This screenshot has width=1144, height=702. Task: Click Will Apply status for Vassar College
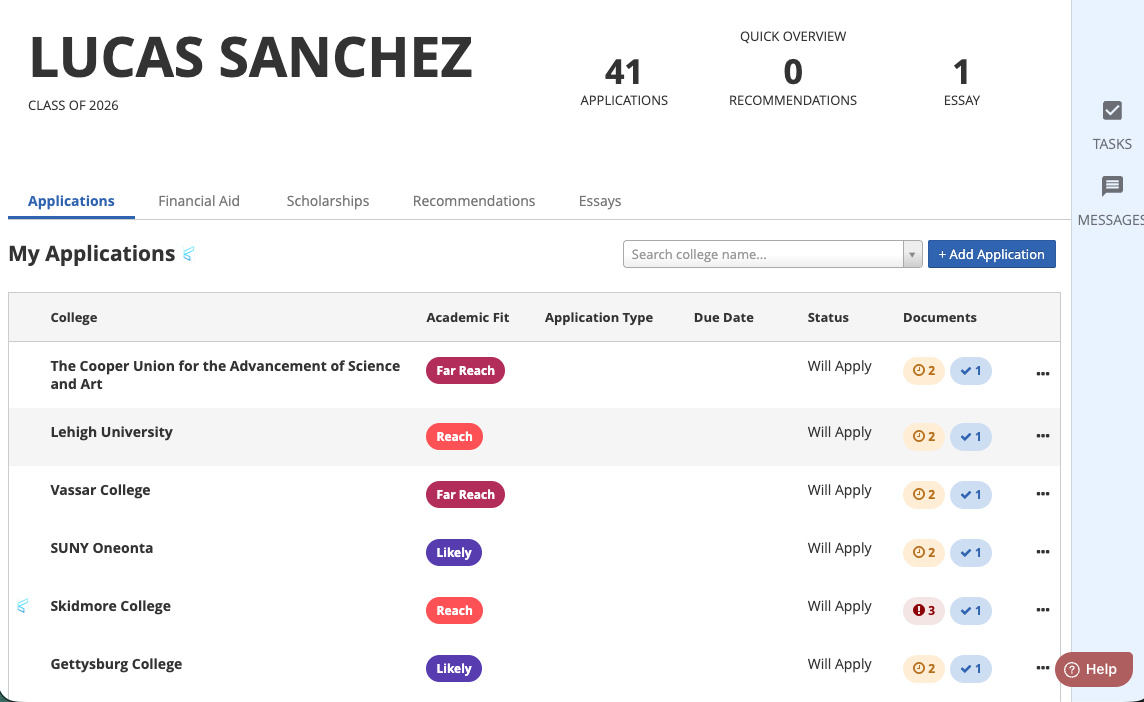coord(840,490)
